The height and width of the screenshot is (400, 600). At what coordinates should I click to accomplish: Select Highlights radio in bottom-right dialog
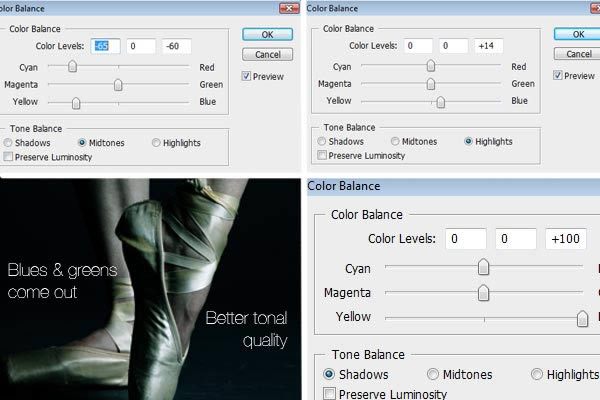(x=537, y=374)
